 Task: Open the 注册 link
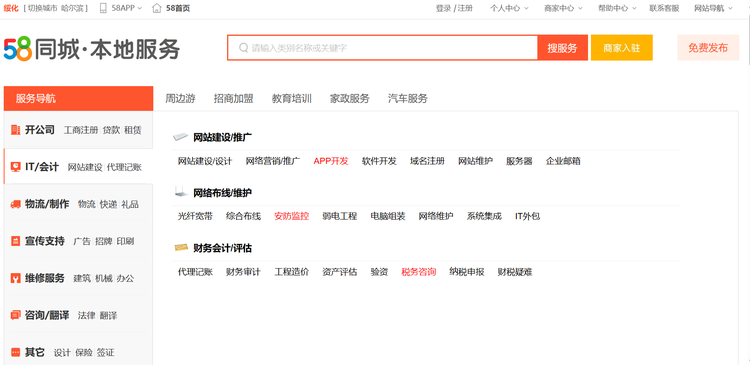pyautogui.click(x=465, y=8)
